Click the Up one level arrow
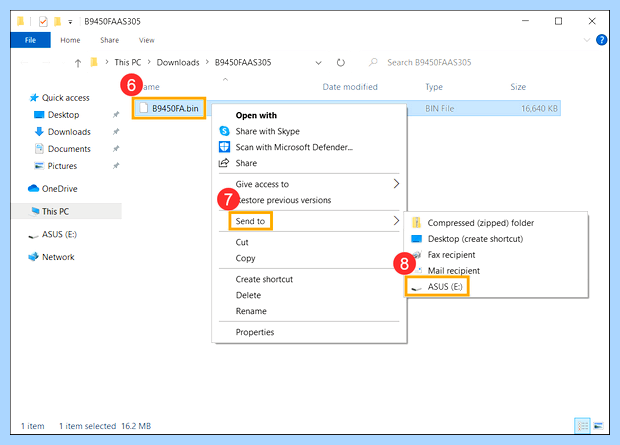Viewport: 620px width, 445px height. pos(78,62)
